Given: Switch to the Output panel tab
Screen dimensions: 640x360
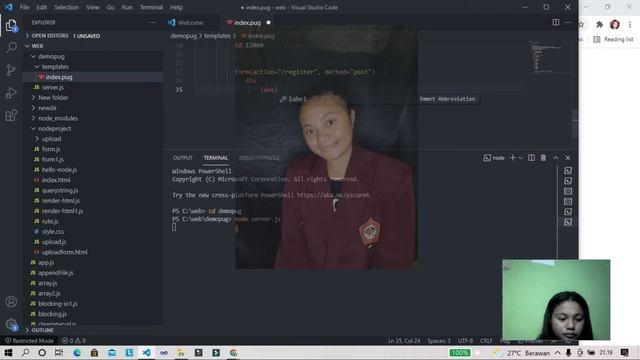Looking at the screenshot, I should point(182,158).
